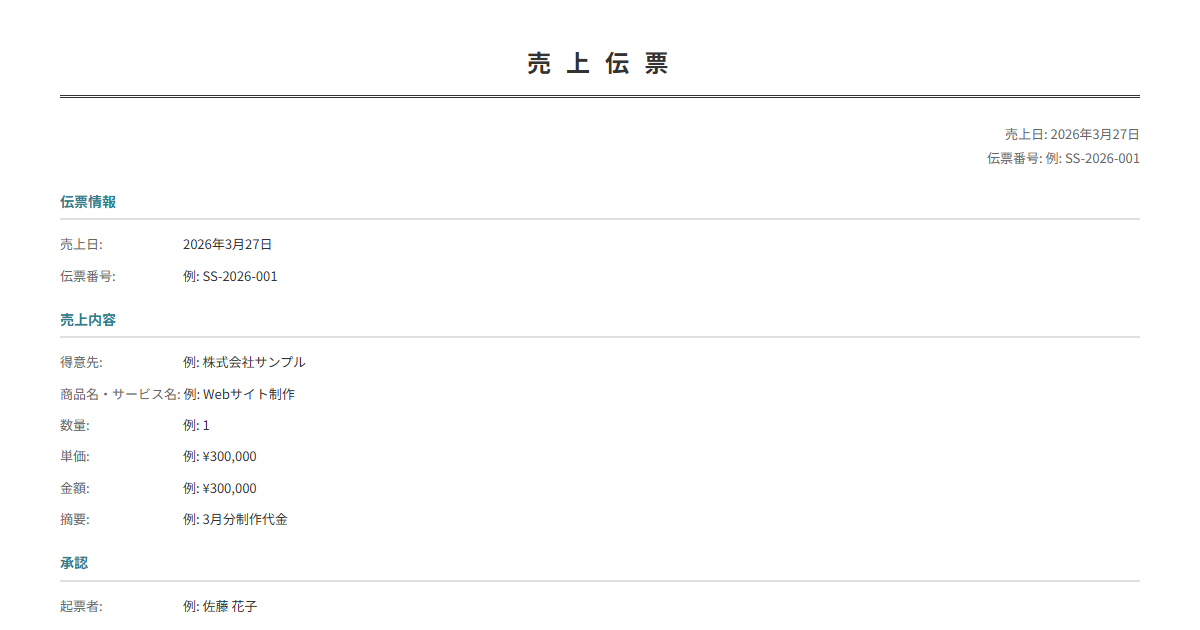Edit the 金額 amount field
Screen dimensions: 1200x630
coord(220,488)
